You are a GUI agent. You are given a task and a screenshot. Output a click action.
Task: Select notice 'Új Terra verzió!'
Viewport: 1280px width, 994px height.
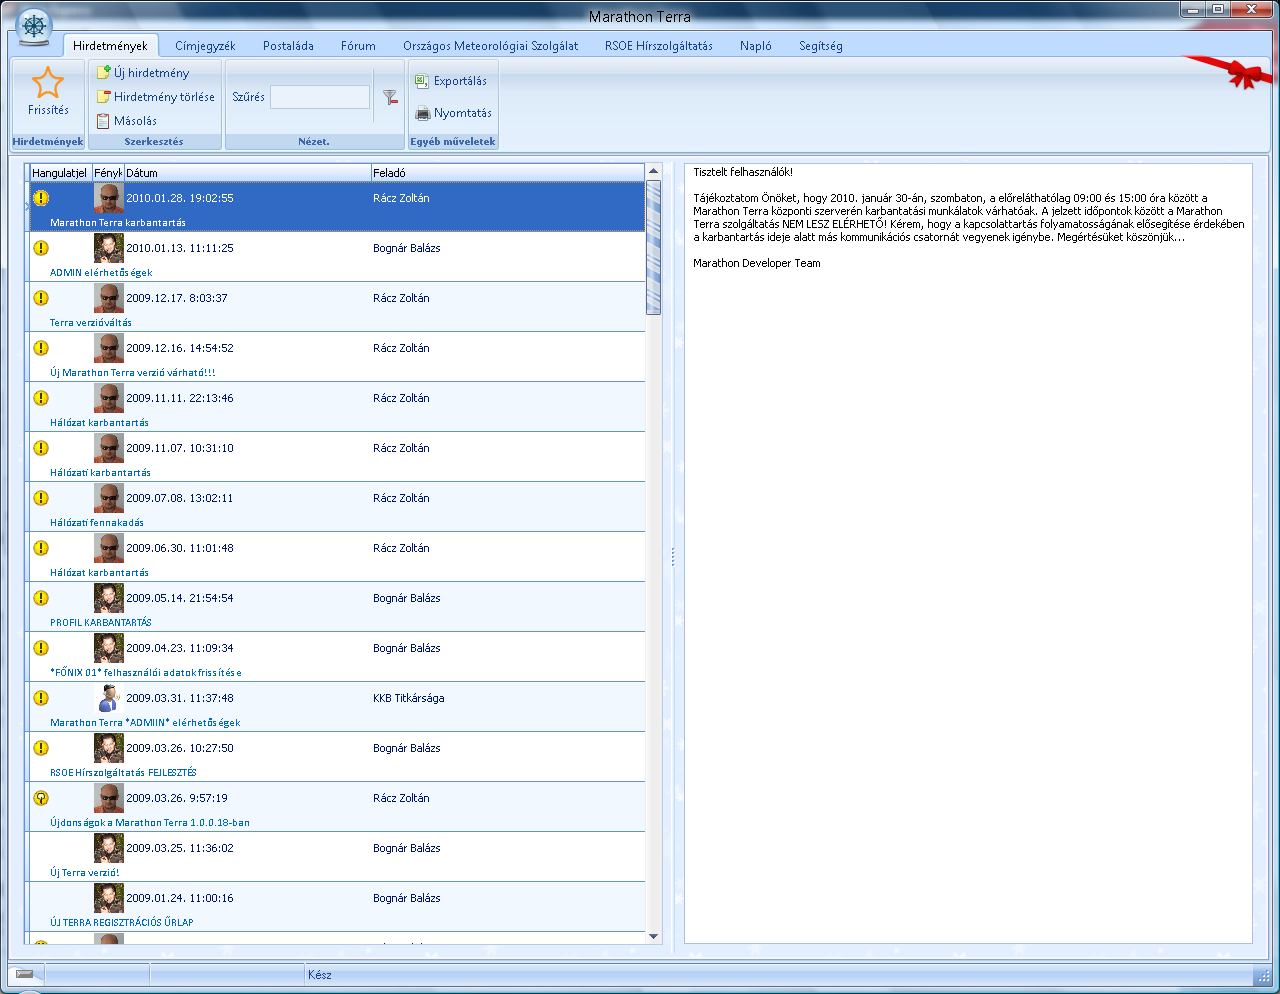85,873
